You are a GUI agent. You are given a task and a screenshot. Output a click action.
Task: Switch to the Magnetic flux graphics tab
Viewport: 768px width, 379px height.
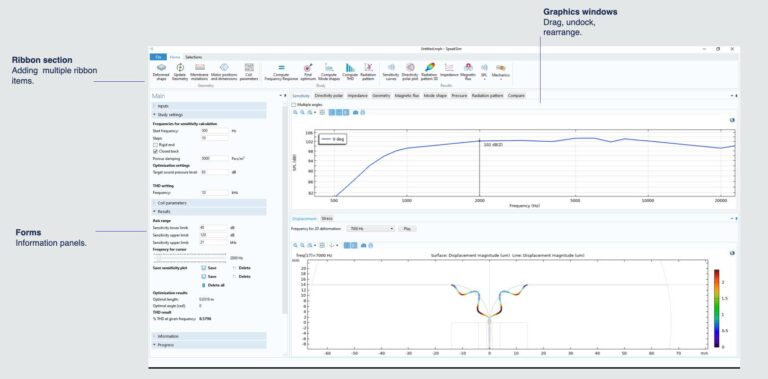(407, 96)
